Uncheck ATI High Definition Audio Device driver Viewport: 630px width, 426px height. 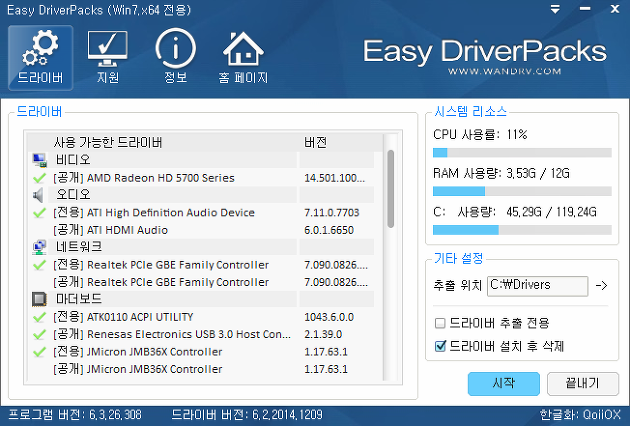point(39,213)
